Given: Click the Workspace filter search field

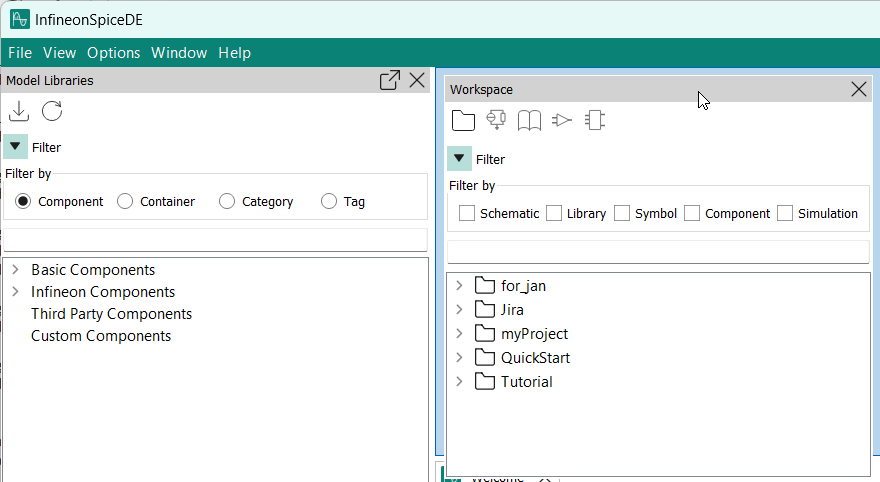Looking at the screenshot, I should [x=657, y=251].
